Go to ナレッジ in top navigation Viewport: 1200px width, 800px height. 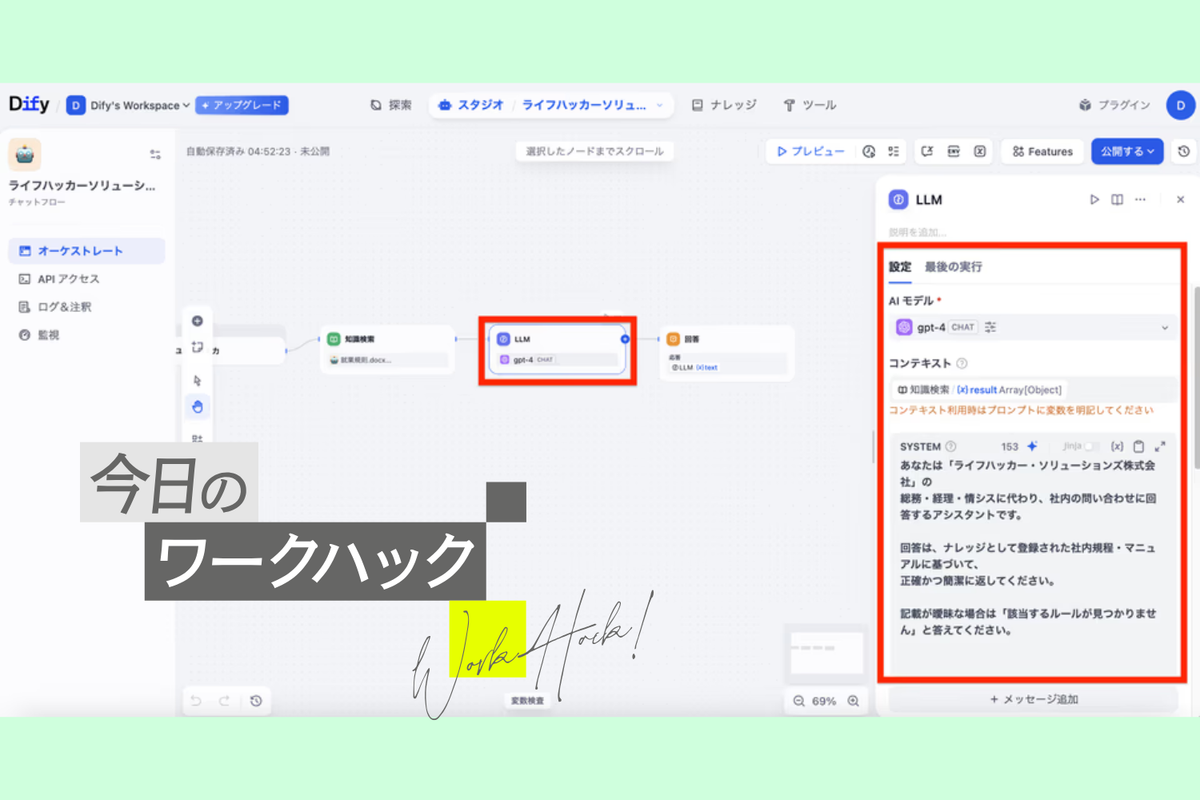tap(723, 105)
